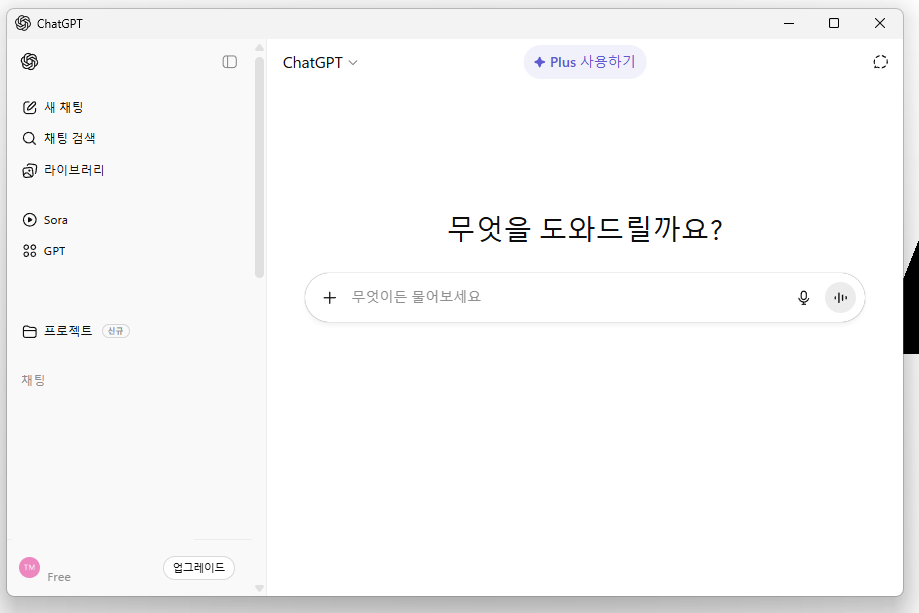Minimize the ChatGPT window
This screenshot has width=919, height=613.
coord(789,23)
